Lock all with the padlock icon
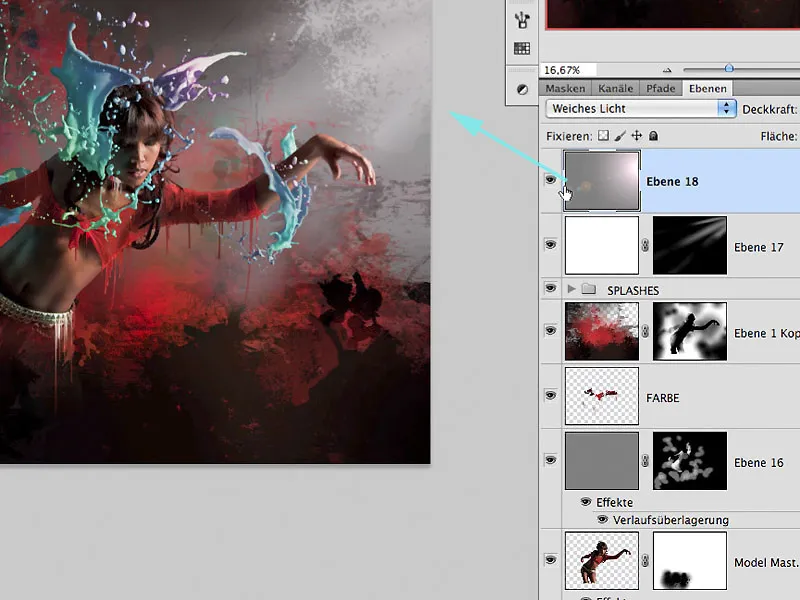800x600 pixels. click(653, 136)
